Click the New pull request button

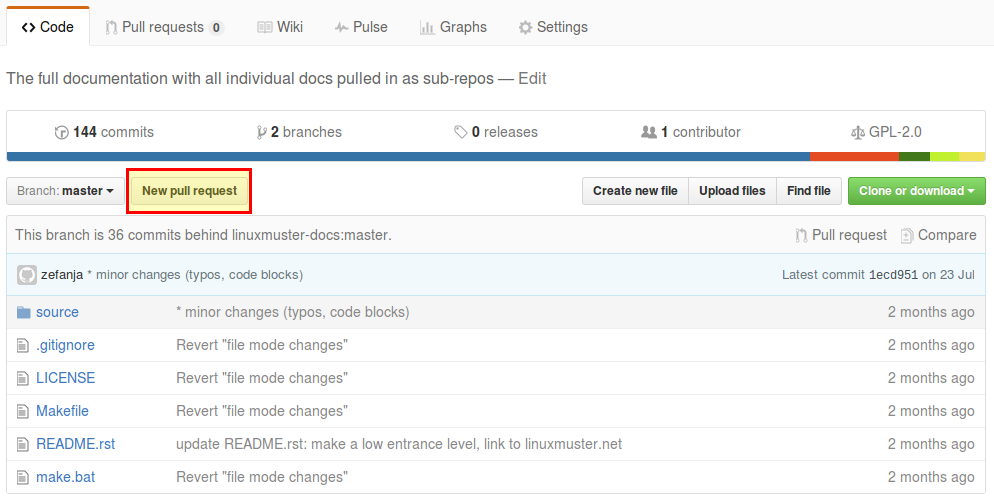tap(190, 191)
